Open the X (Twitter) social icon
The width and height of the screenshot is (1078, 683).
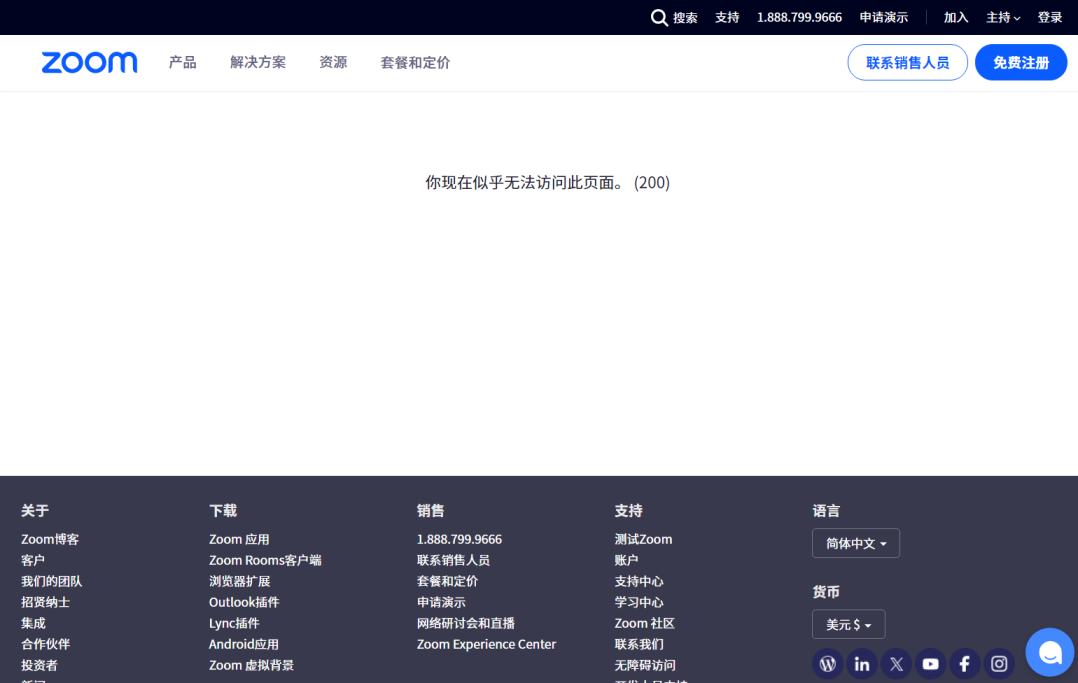click(896, 663)
